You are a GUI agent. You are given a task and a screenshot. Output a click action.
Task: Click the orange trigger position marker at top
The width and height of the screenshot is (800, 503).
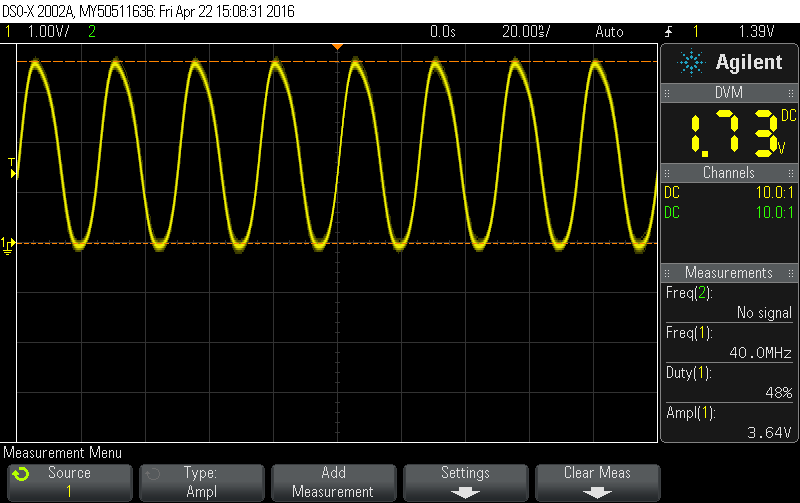pyautogui.click(x=337, y=47)
